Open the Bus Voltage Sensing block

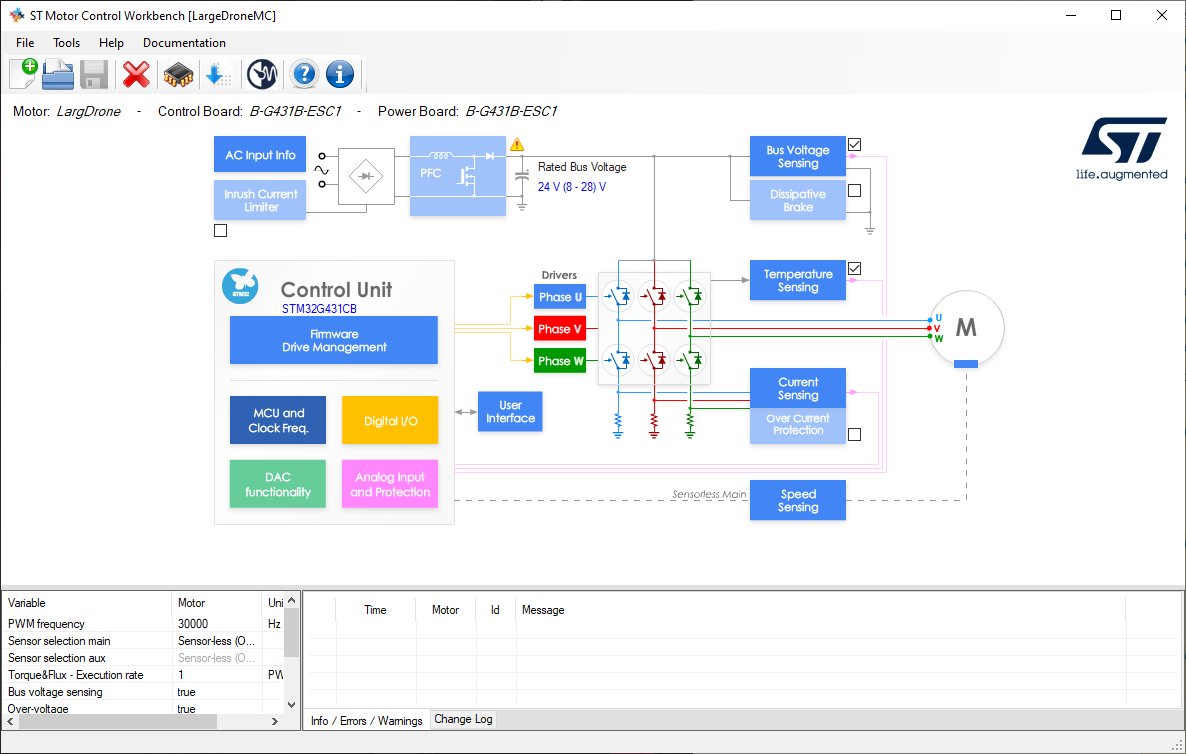[798, 157]
